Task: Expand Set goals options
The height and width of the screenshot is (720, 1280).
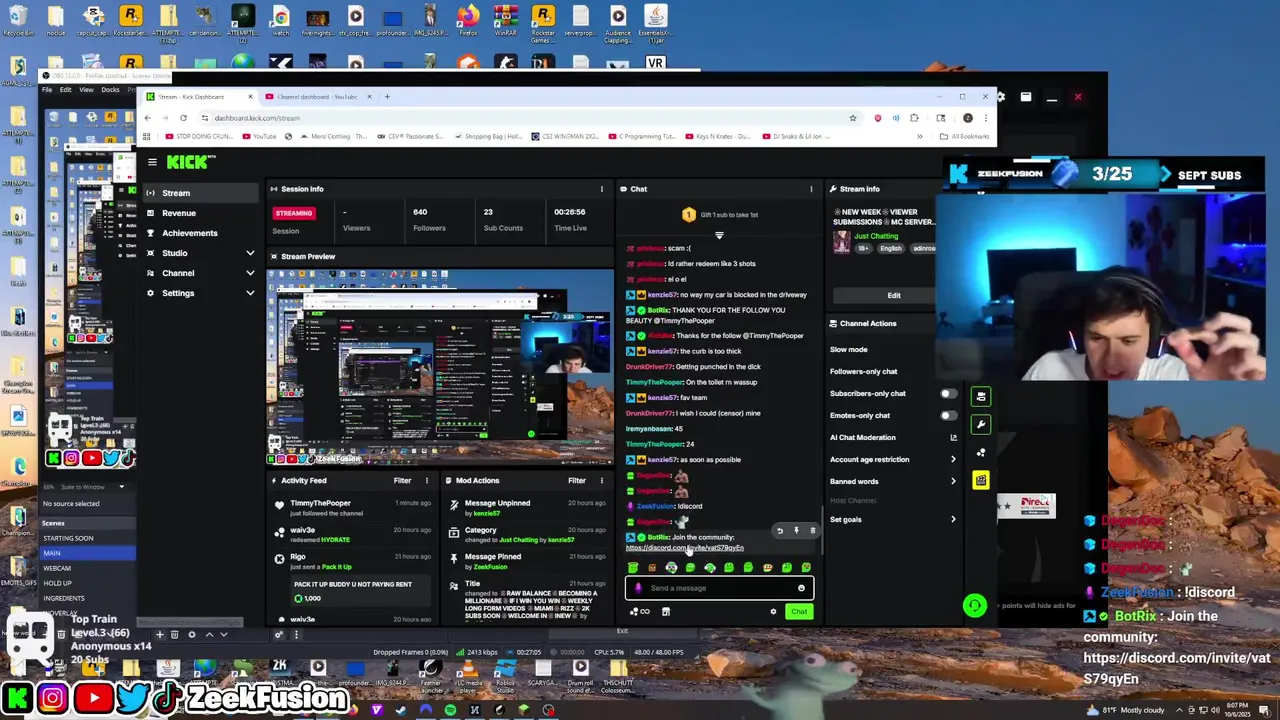Action: pos(953,519)
